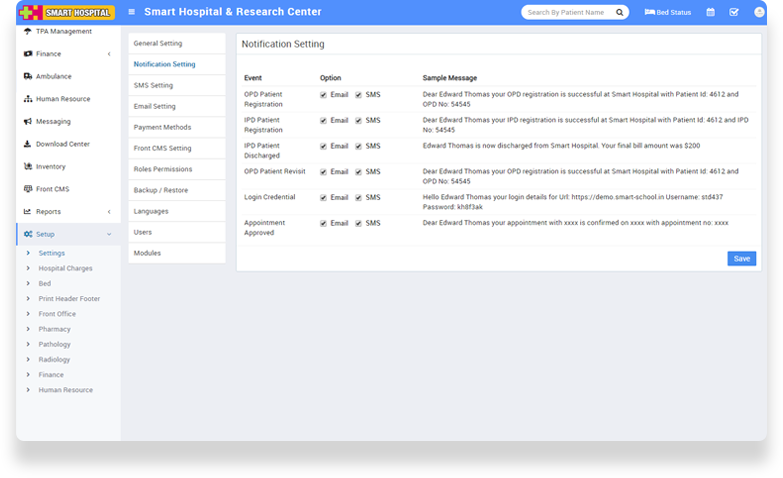Click the user profile avatar icon
The height and width of the screenshot is (478, 783).
(758, 12)
